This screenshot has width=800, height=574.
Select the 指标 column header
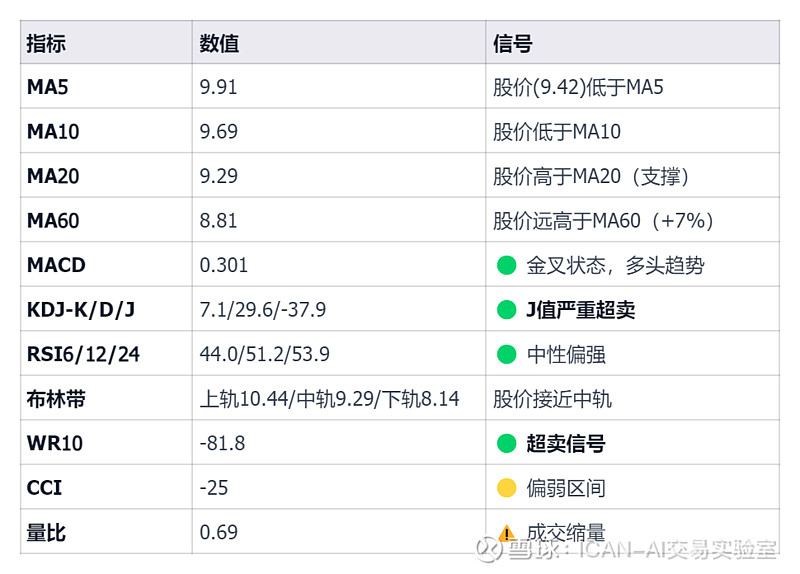pos(46,44)
